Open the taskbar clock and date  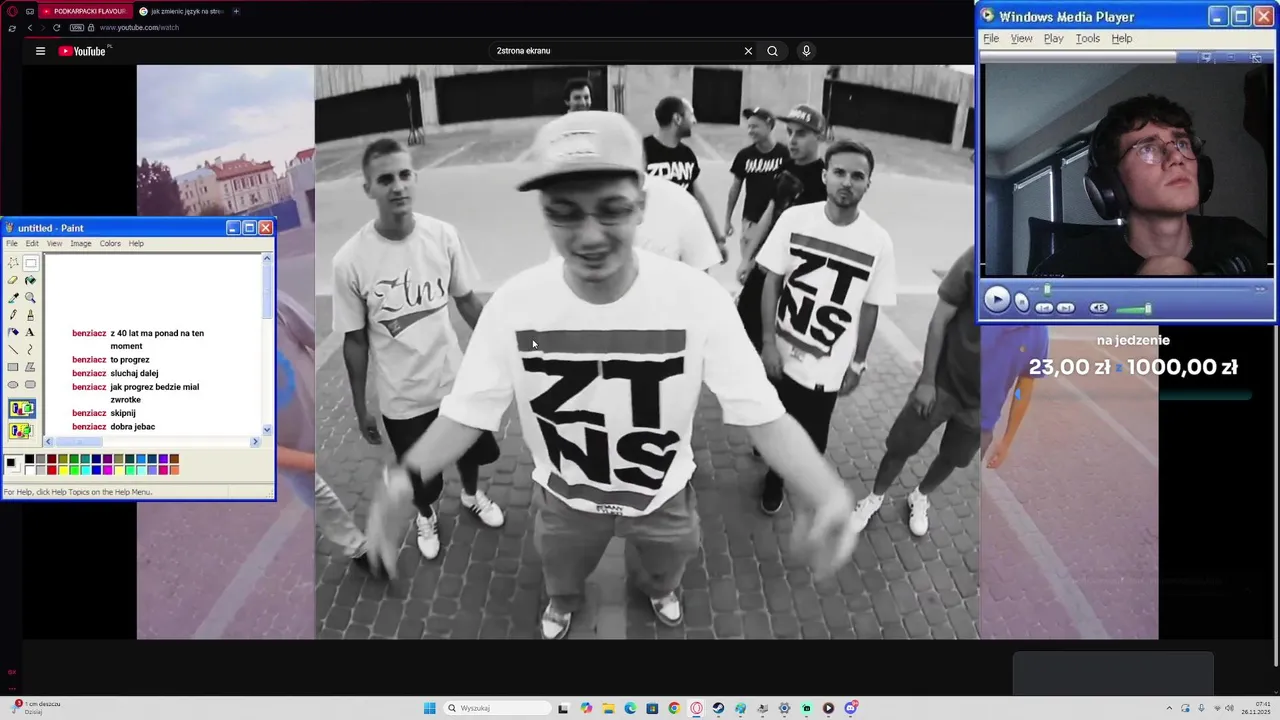pos(1256,708)
